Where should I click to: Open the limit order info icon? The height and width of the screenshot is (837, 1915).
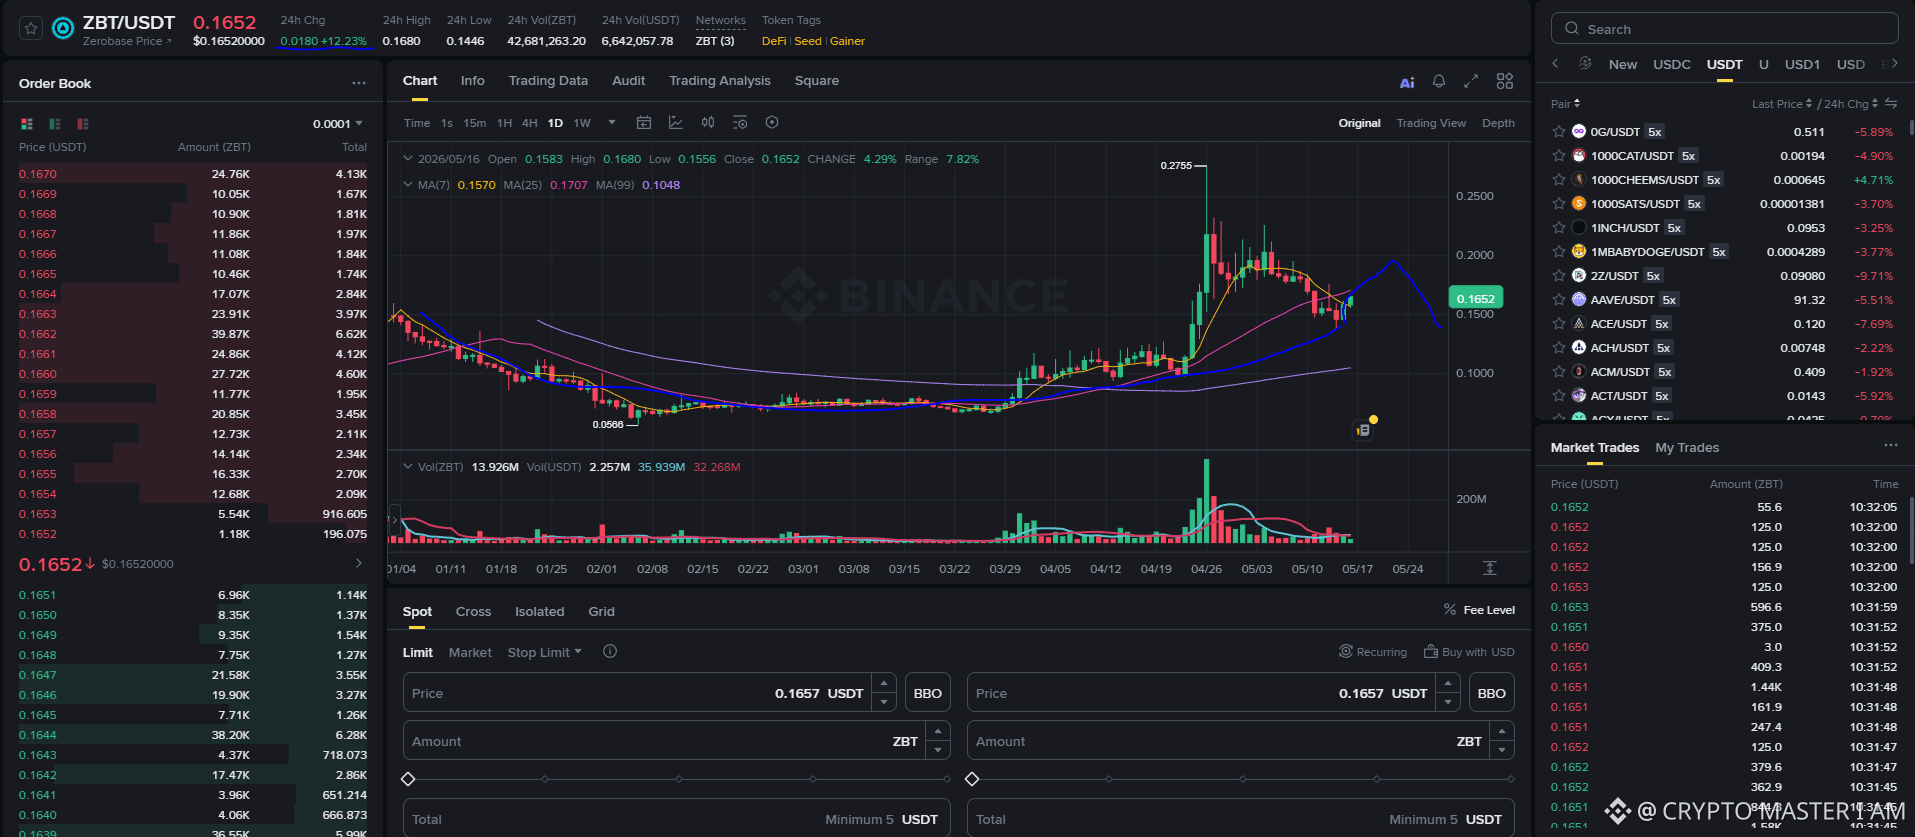click(x=610, y=651)
